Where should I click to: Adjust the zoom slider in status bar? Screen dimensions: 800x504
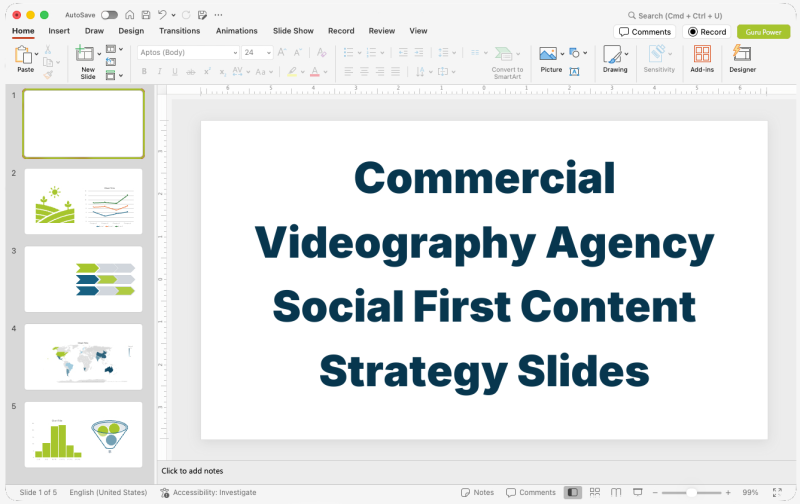coord(691,492)
